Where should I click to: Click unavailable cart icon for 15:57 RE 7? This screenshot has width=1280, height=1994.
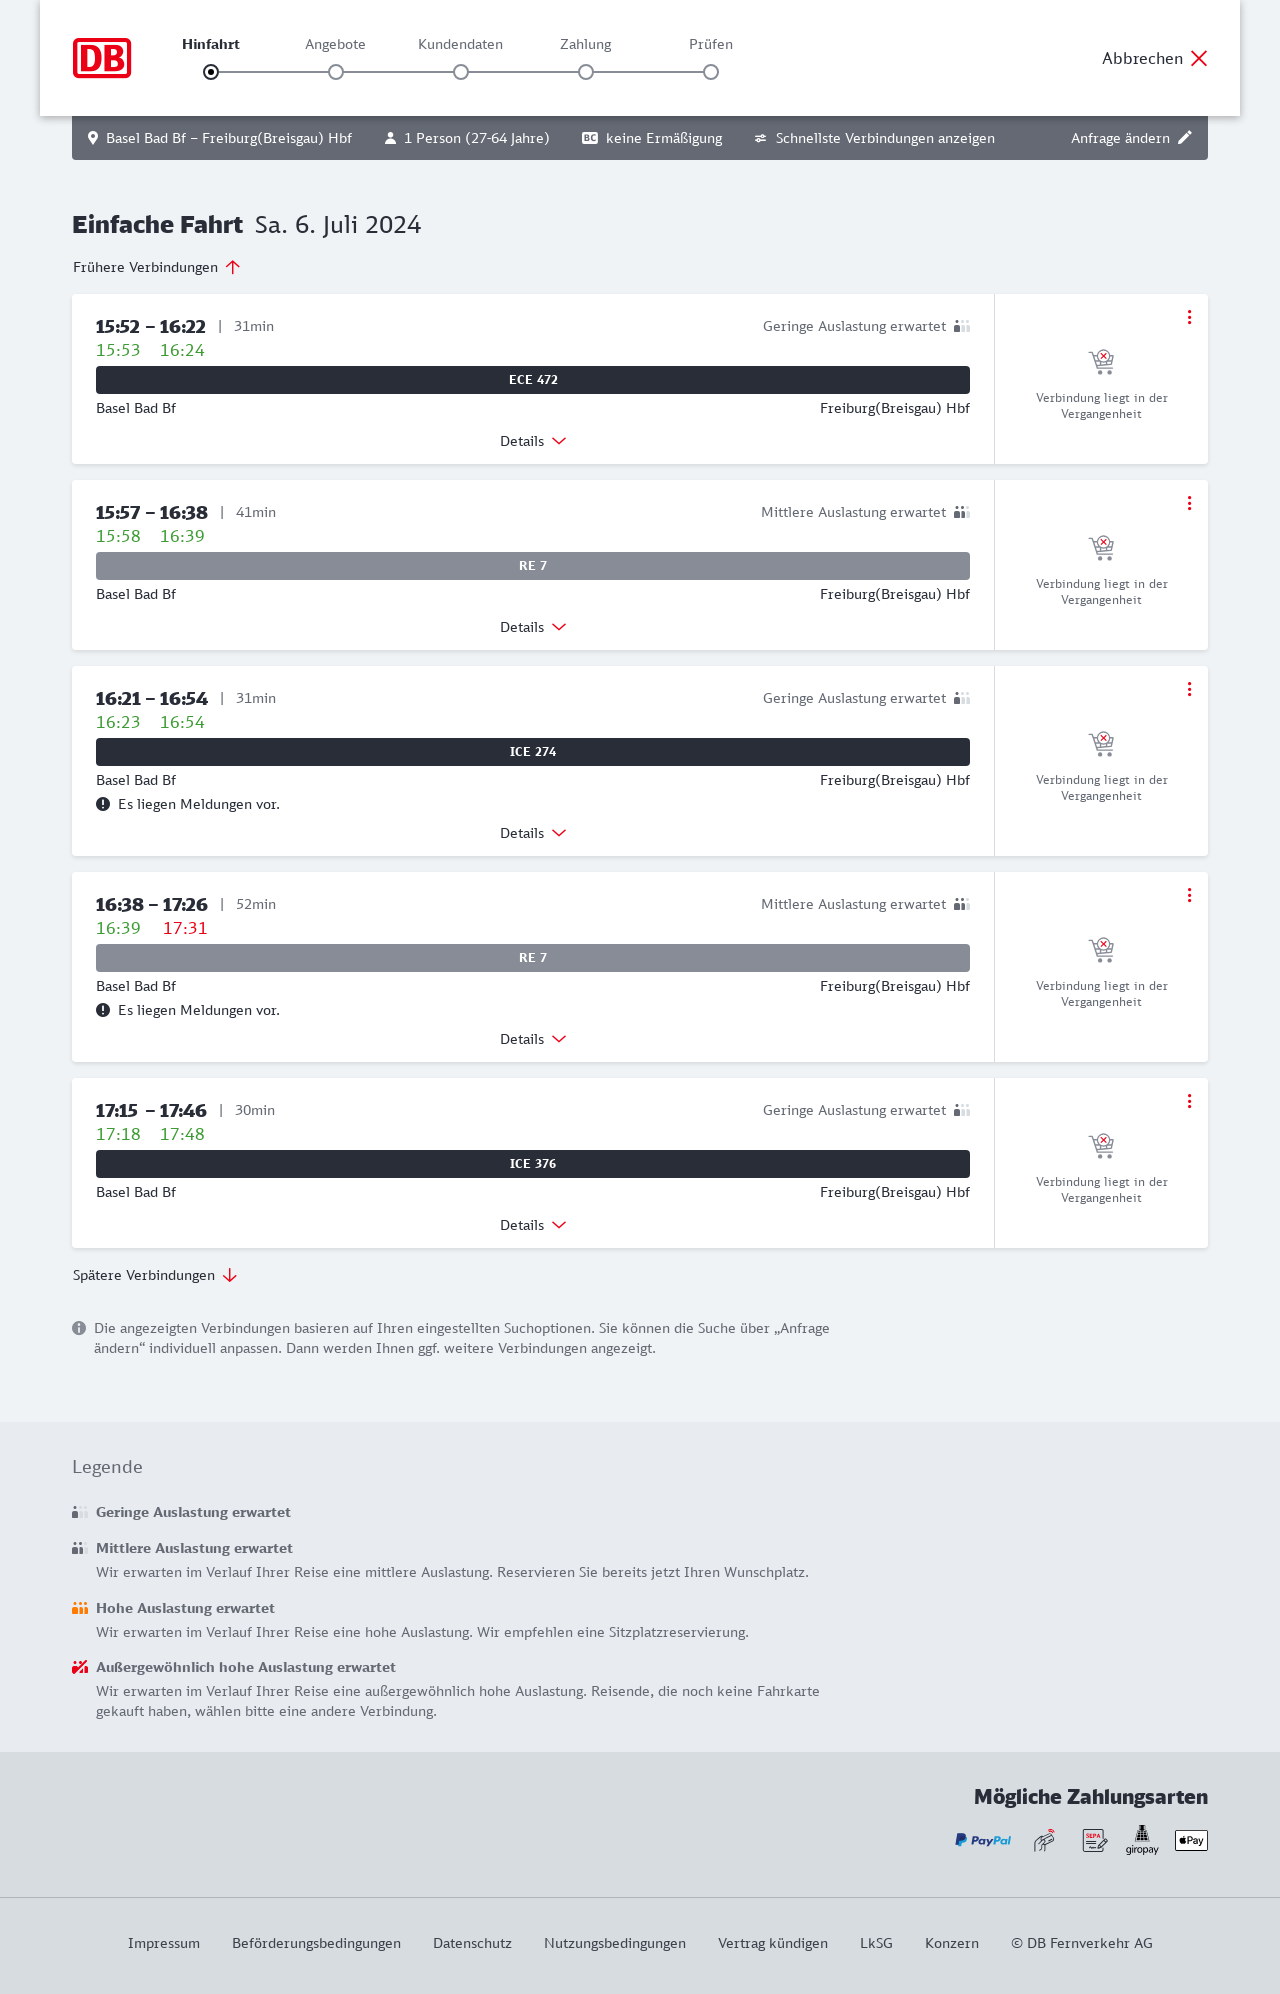tap(1101, 547)
